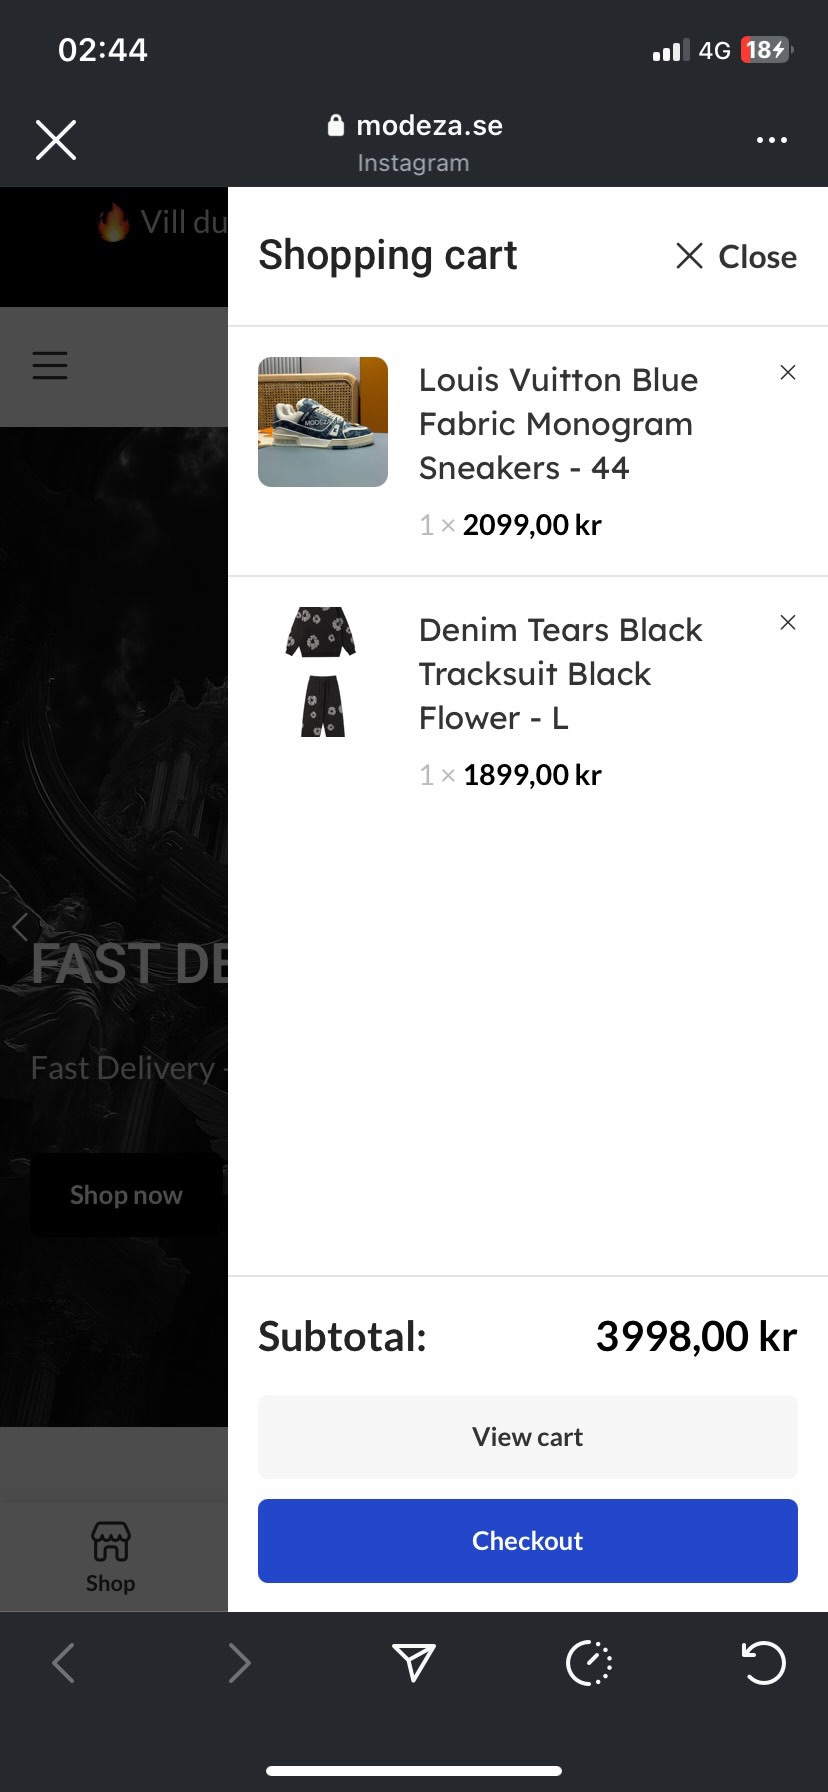This screenshot has width=828, height=1792.
Task: Reload the page with refresh icon
Action: 764,1663
